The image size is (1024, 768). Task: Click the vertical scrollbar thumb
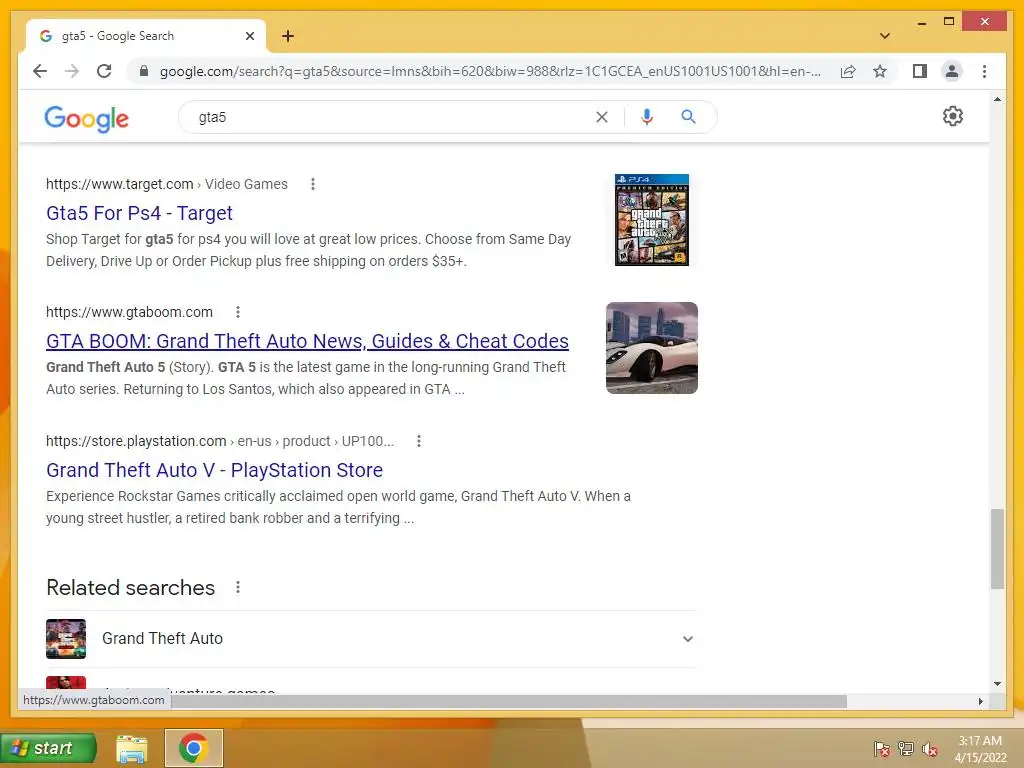[x=997, y=549]
